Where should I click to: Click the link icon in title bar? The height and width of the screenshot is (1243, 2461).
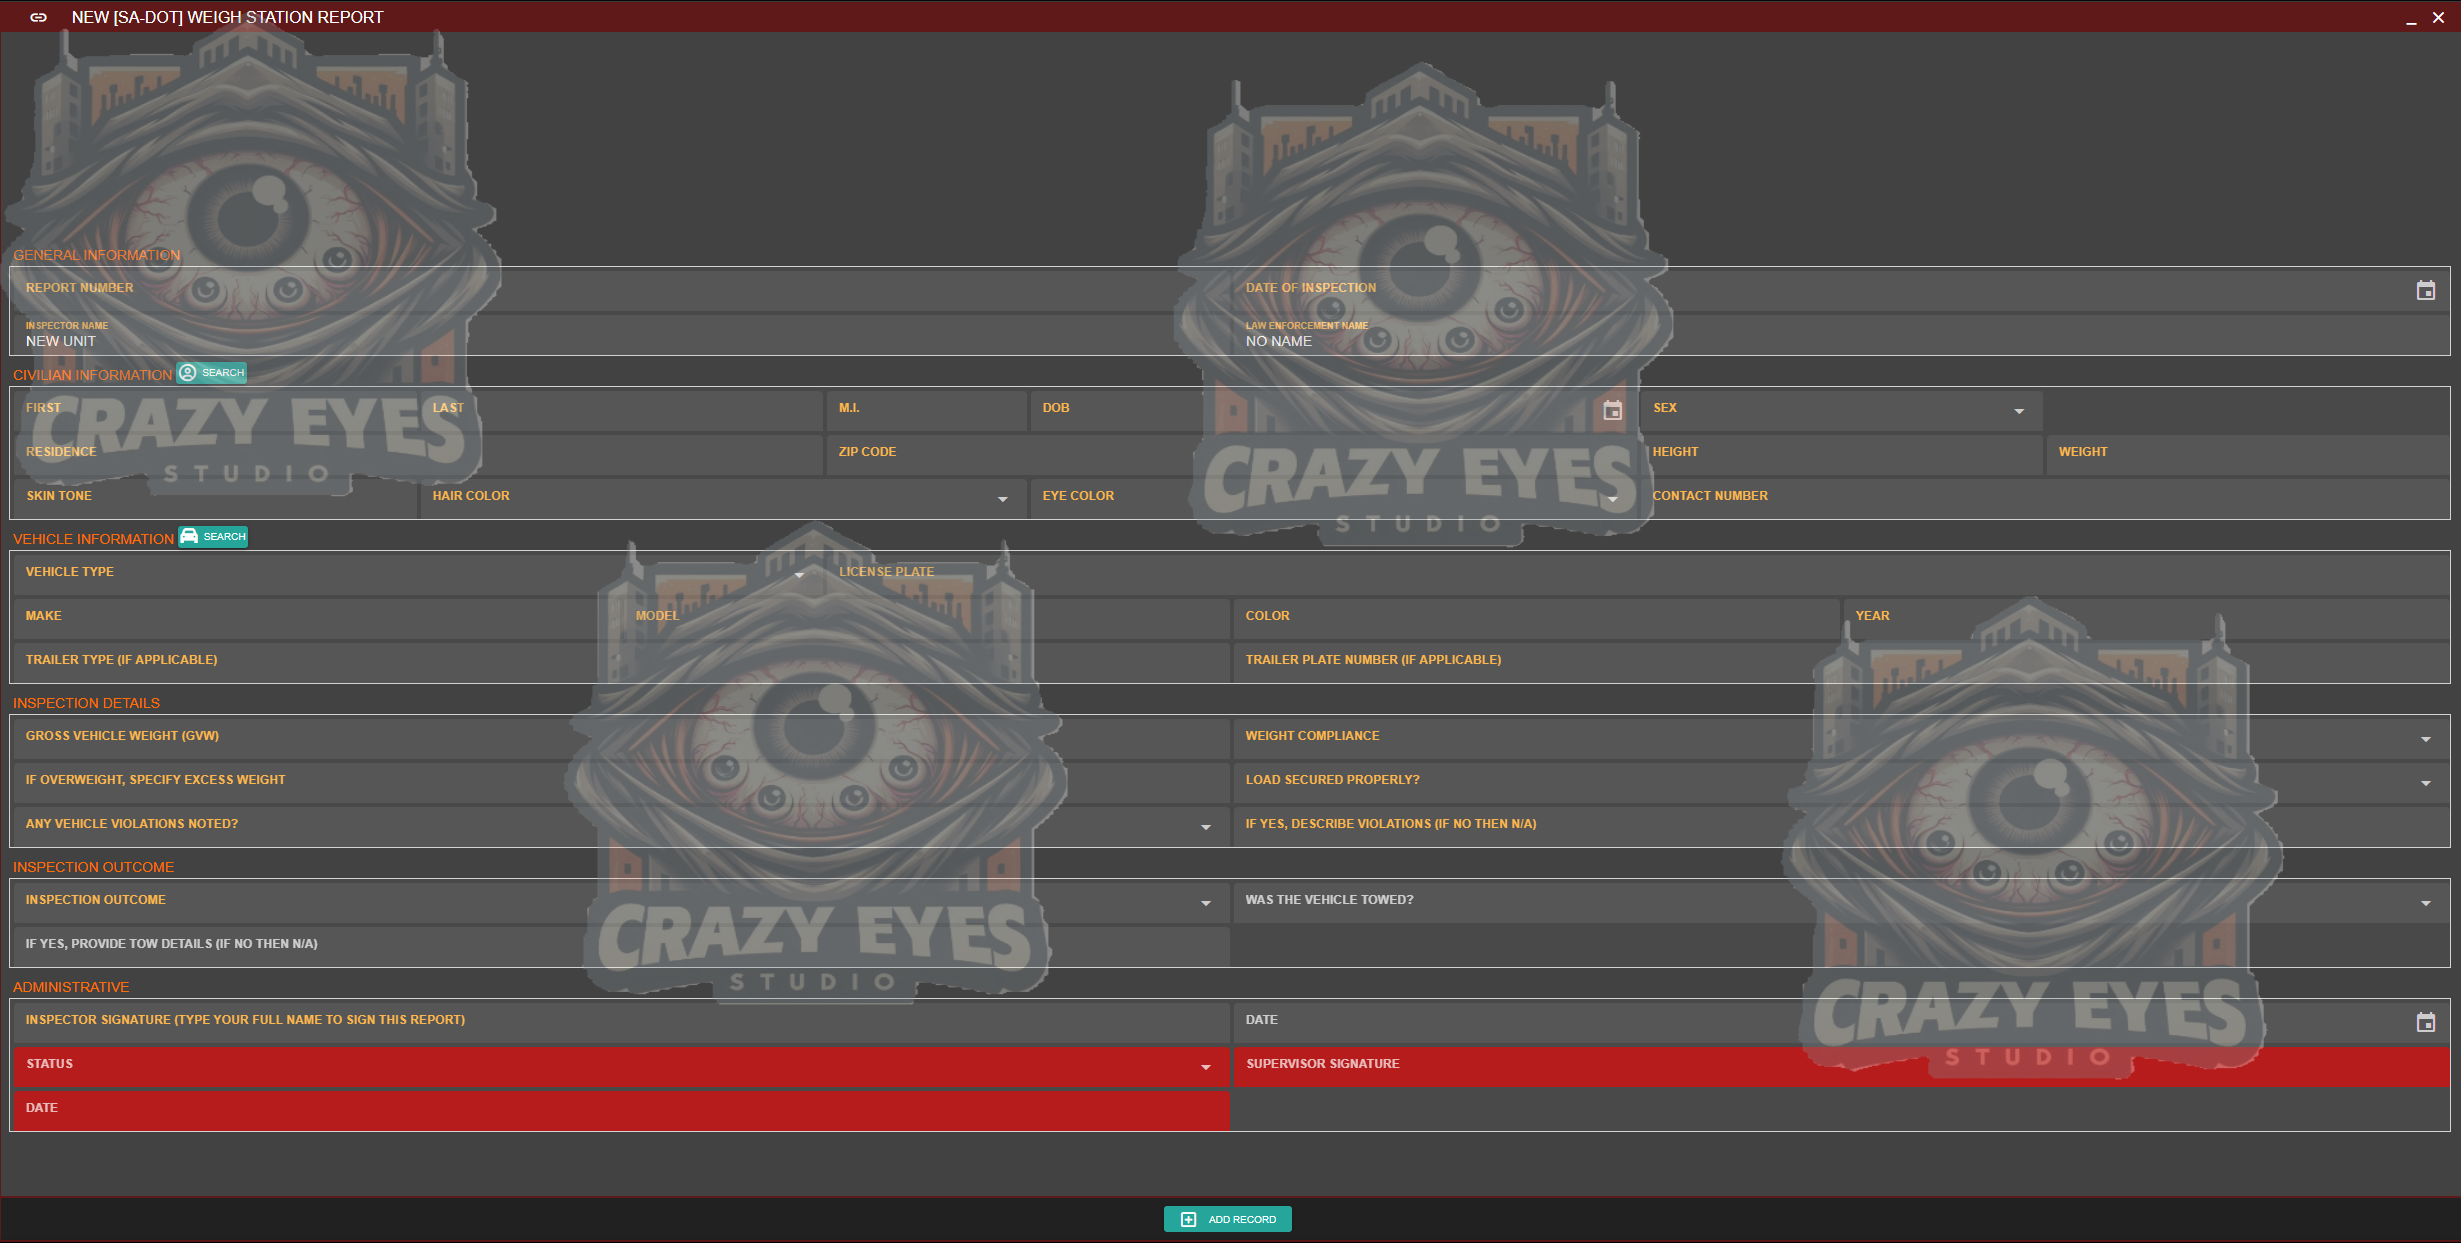(38, 17)
